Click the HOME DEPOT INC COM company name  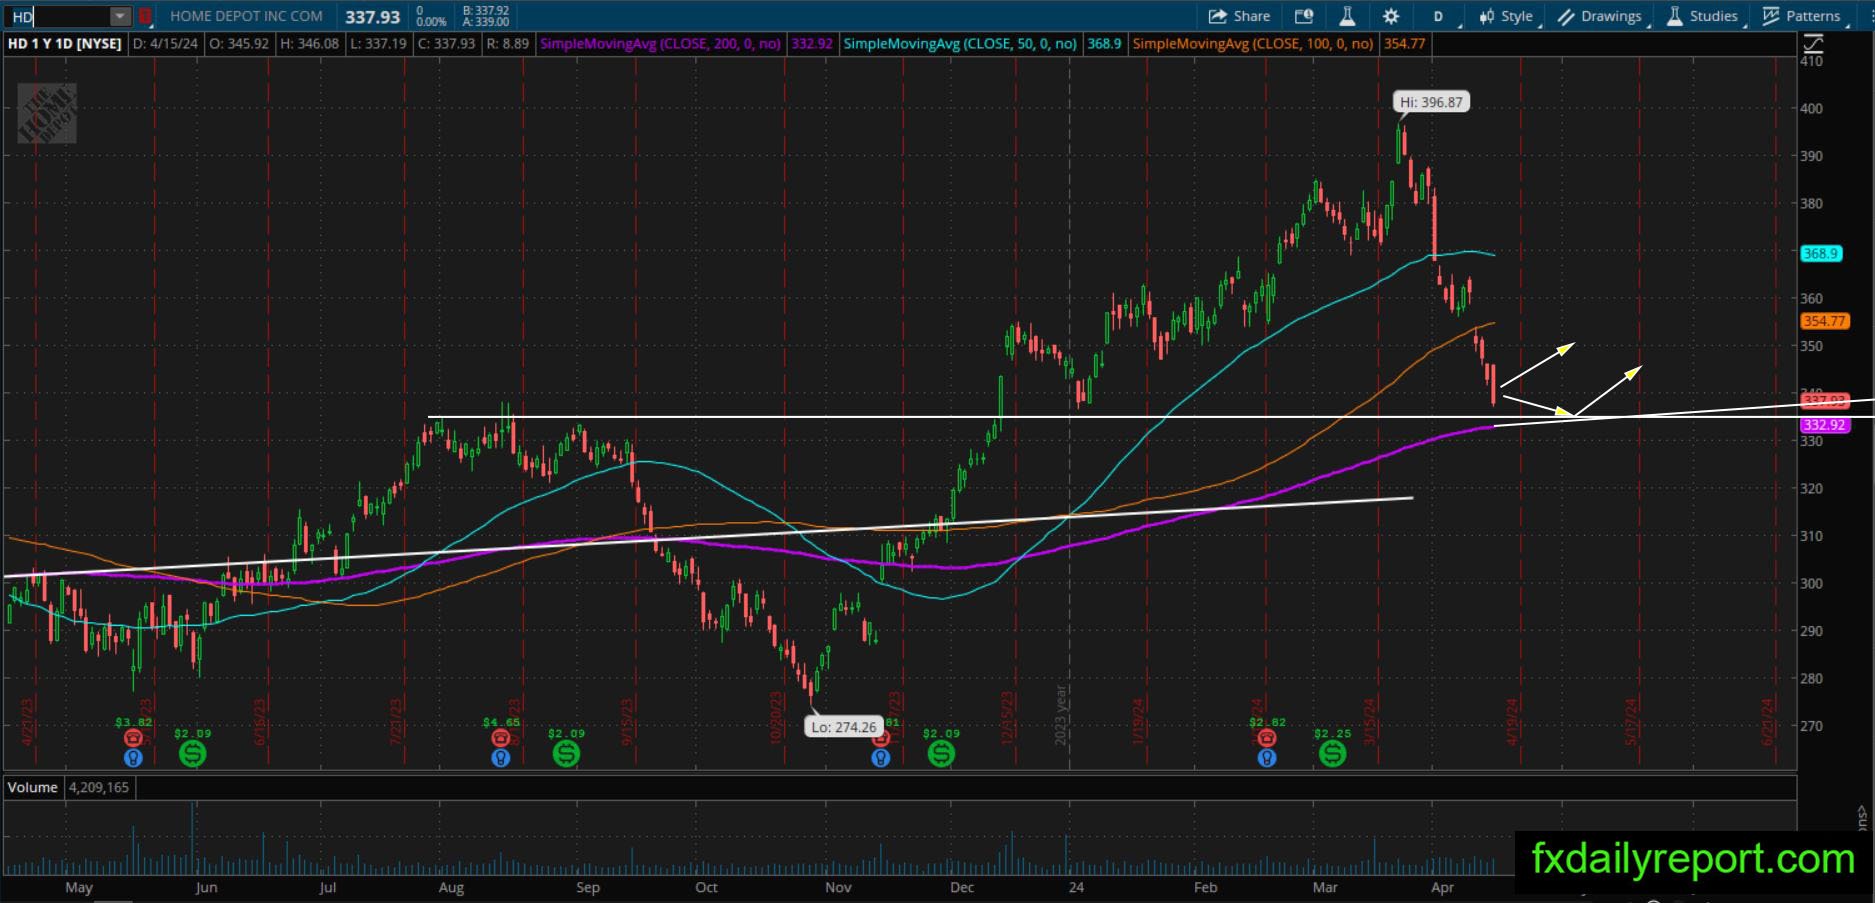point(246,16)
